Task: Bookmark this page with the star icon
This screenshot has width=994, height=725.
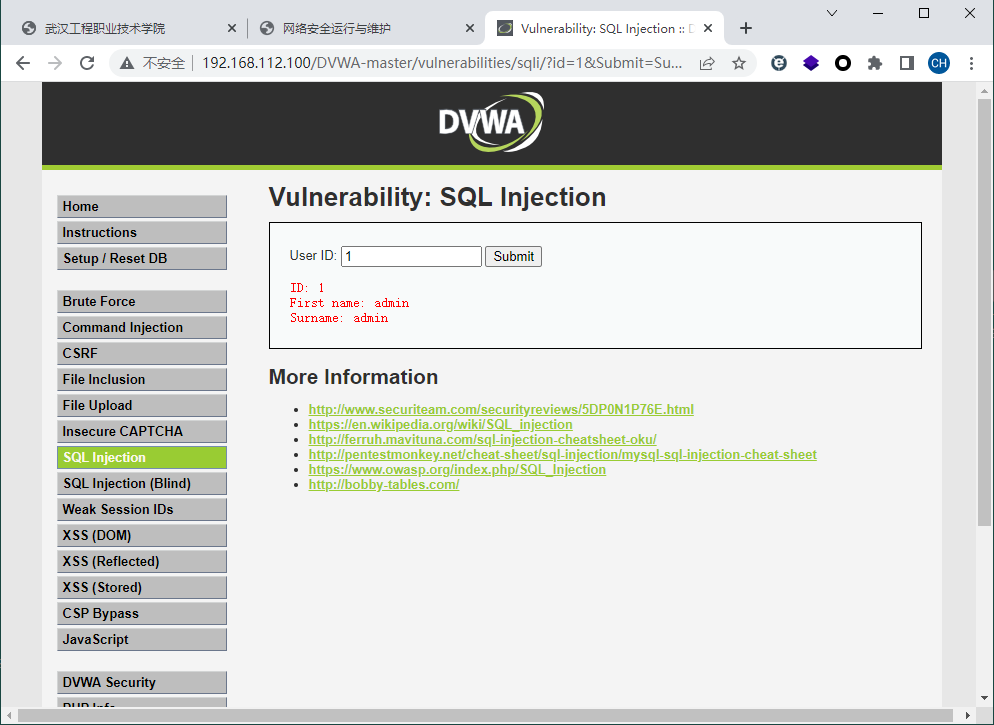Action: click(x=739, y=63)
